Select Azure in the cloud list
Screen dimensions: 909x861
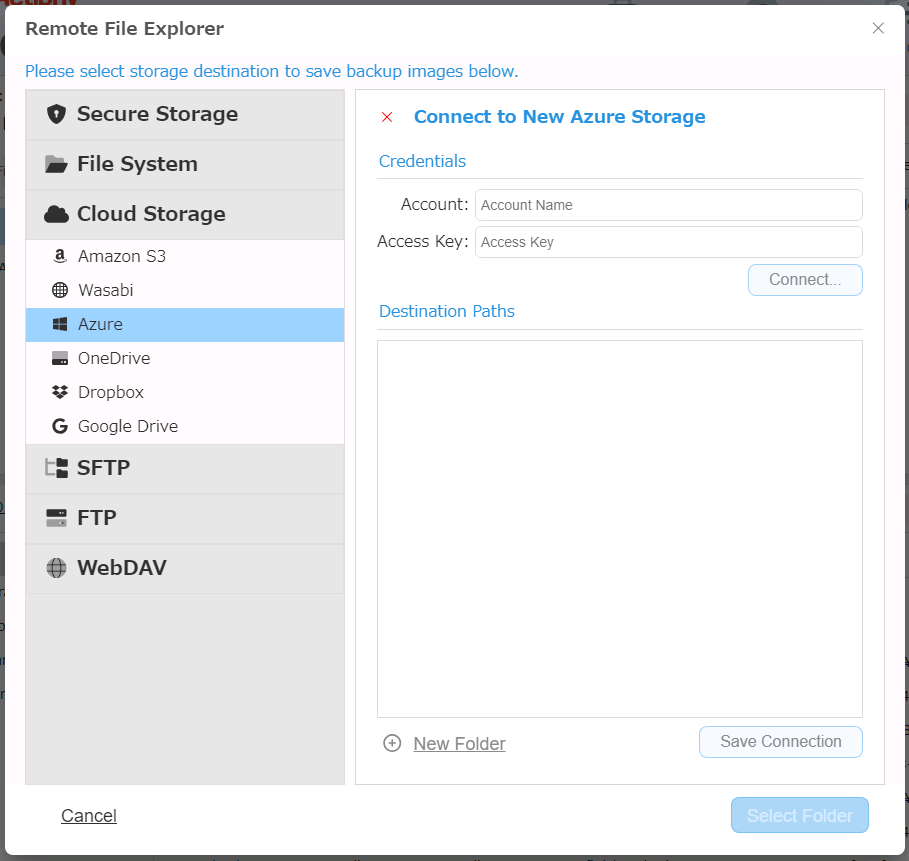100,324
